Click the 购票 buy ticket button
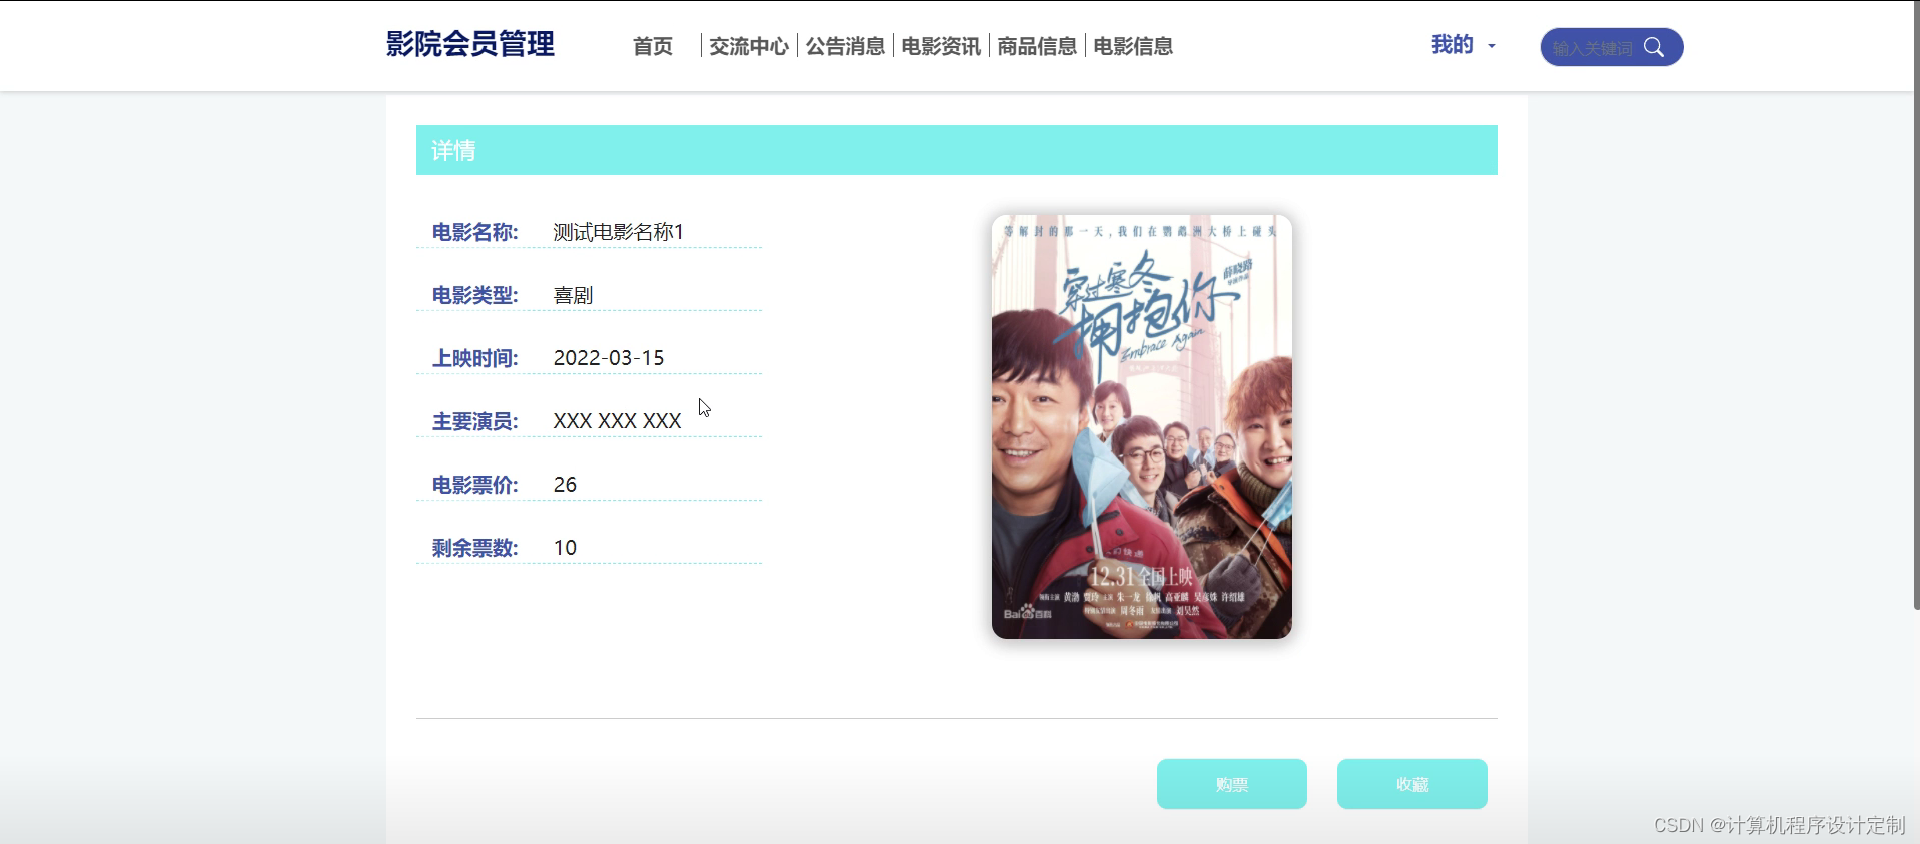The image size is (1920, 844). pyautogui.click(x=1232, y=784)
